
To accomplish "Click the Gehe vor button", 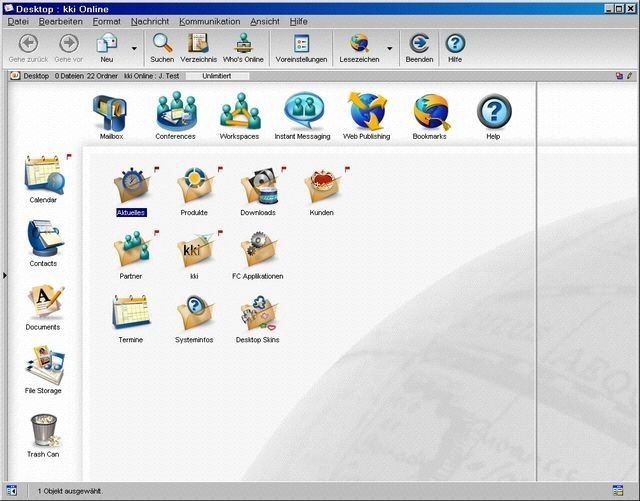I will point(69,48).
